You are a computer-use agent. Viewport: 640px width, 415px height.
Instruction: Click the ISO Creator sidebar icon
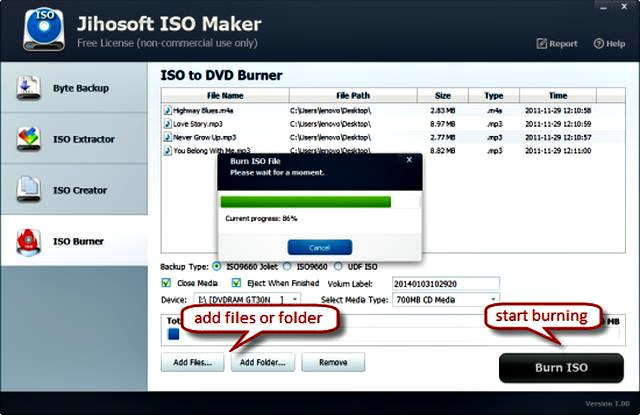(x=29, y=189)
